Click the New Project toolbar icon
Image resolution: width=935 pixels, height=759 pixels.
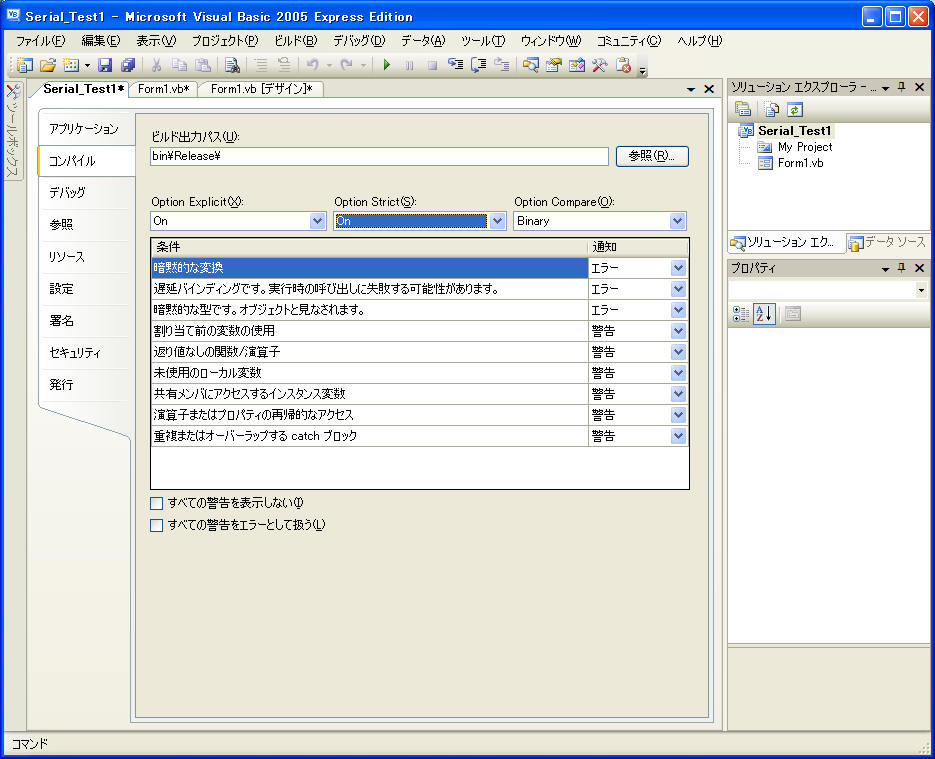(25, 65)
